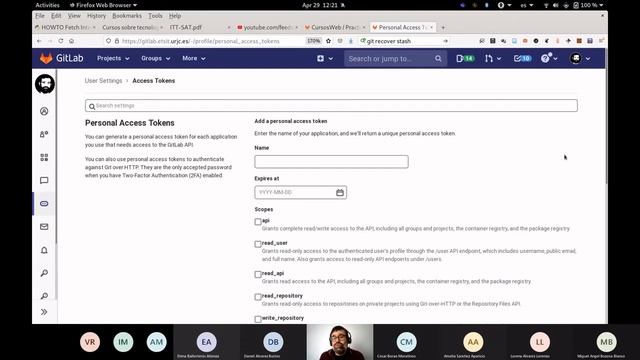Open calendar picker in Expires at field
Image resolution: width=640 pixels, height=360 pixels.
point(340,192)
